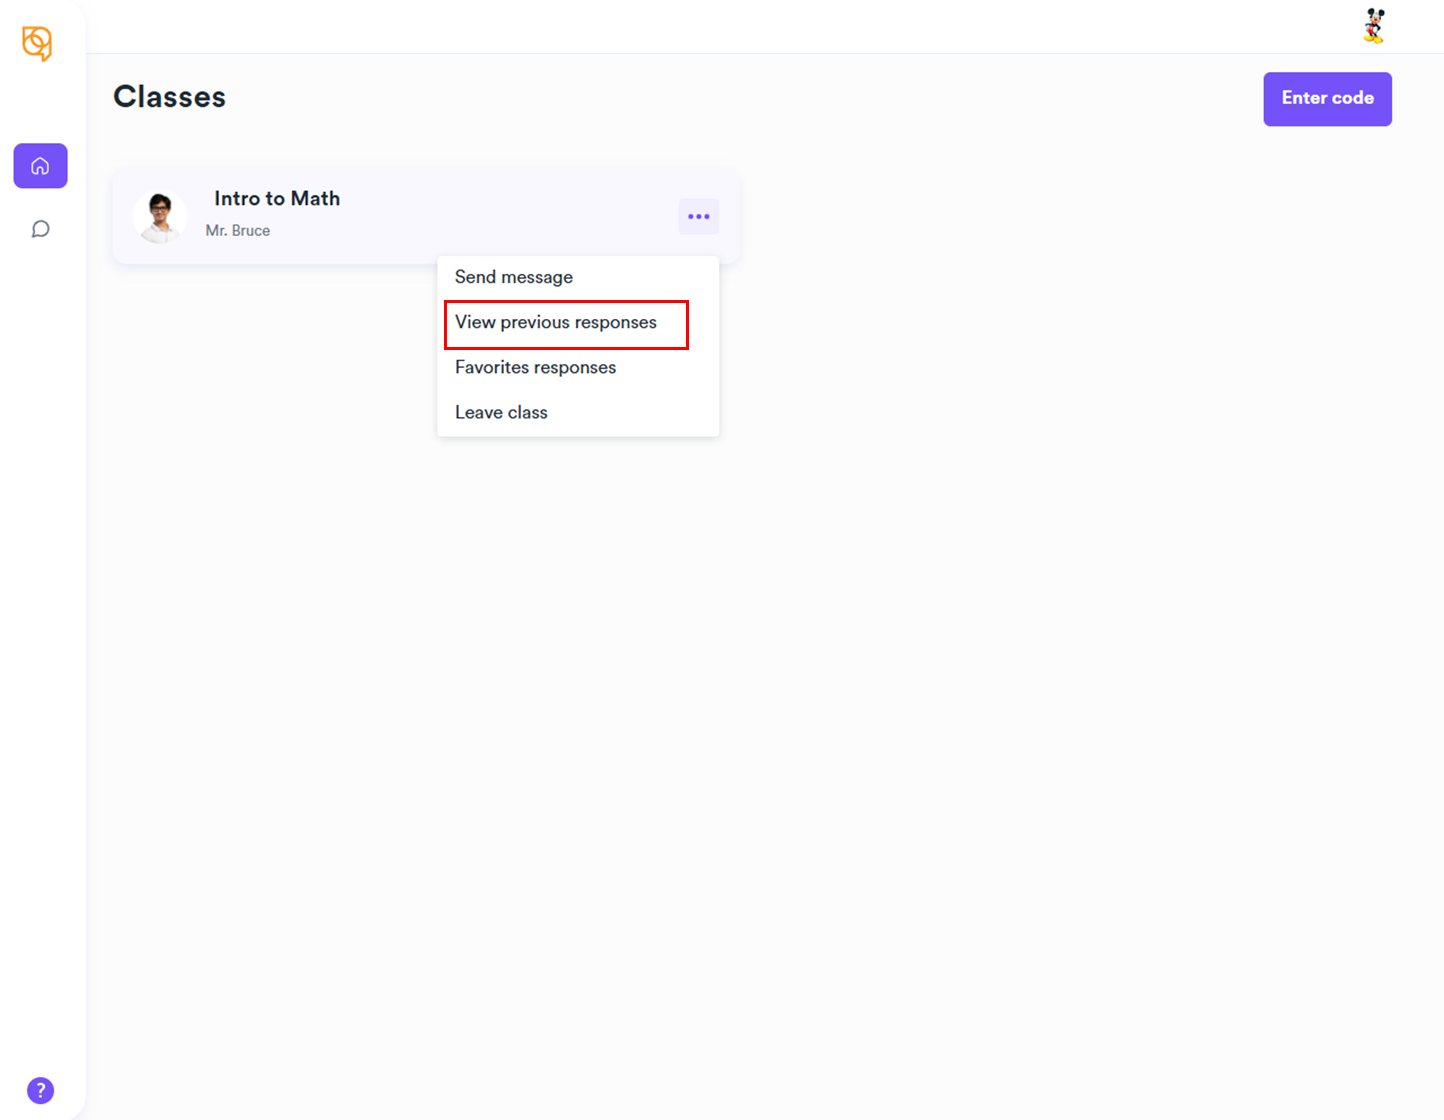Click Mr. Bruce's teacher profile photo
Screen dimensions: 1444x1120
(x=160, y=217)
